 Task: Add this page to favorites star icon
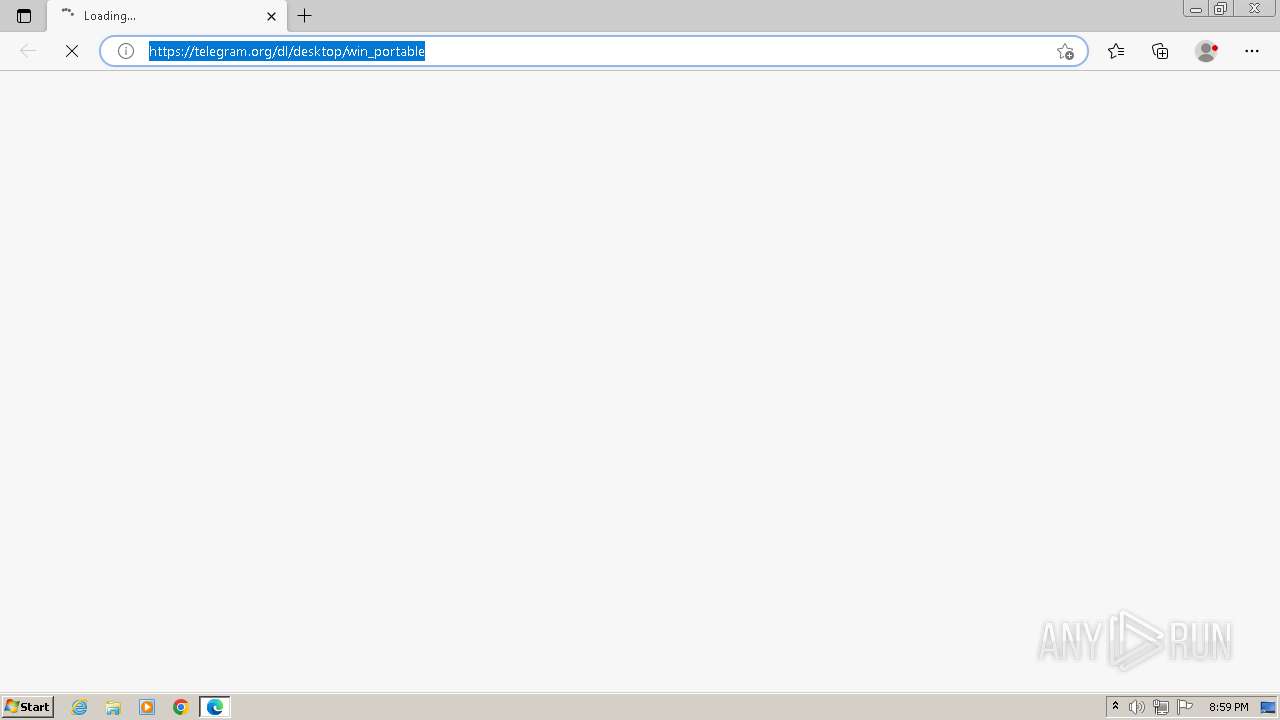pyautogui.click(x=1065, y=51)
